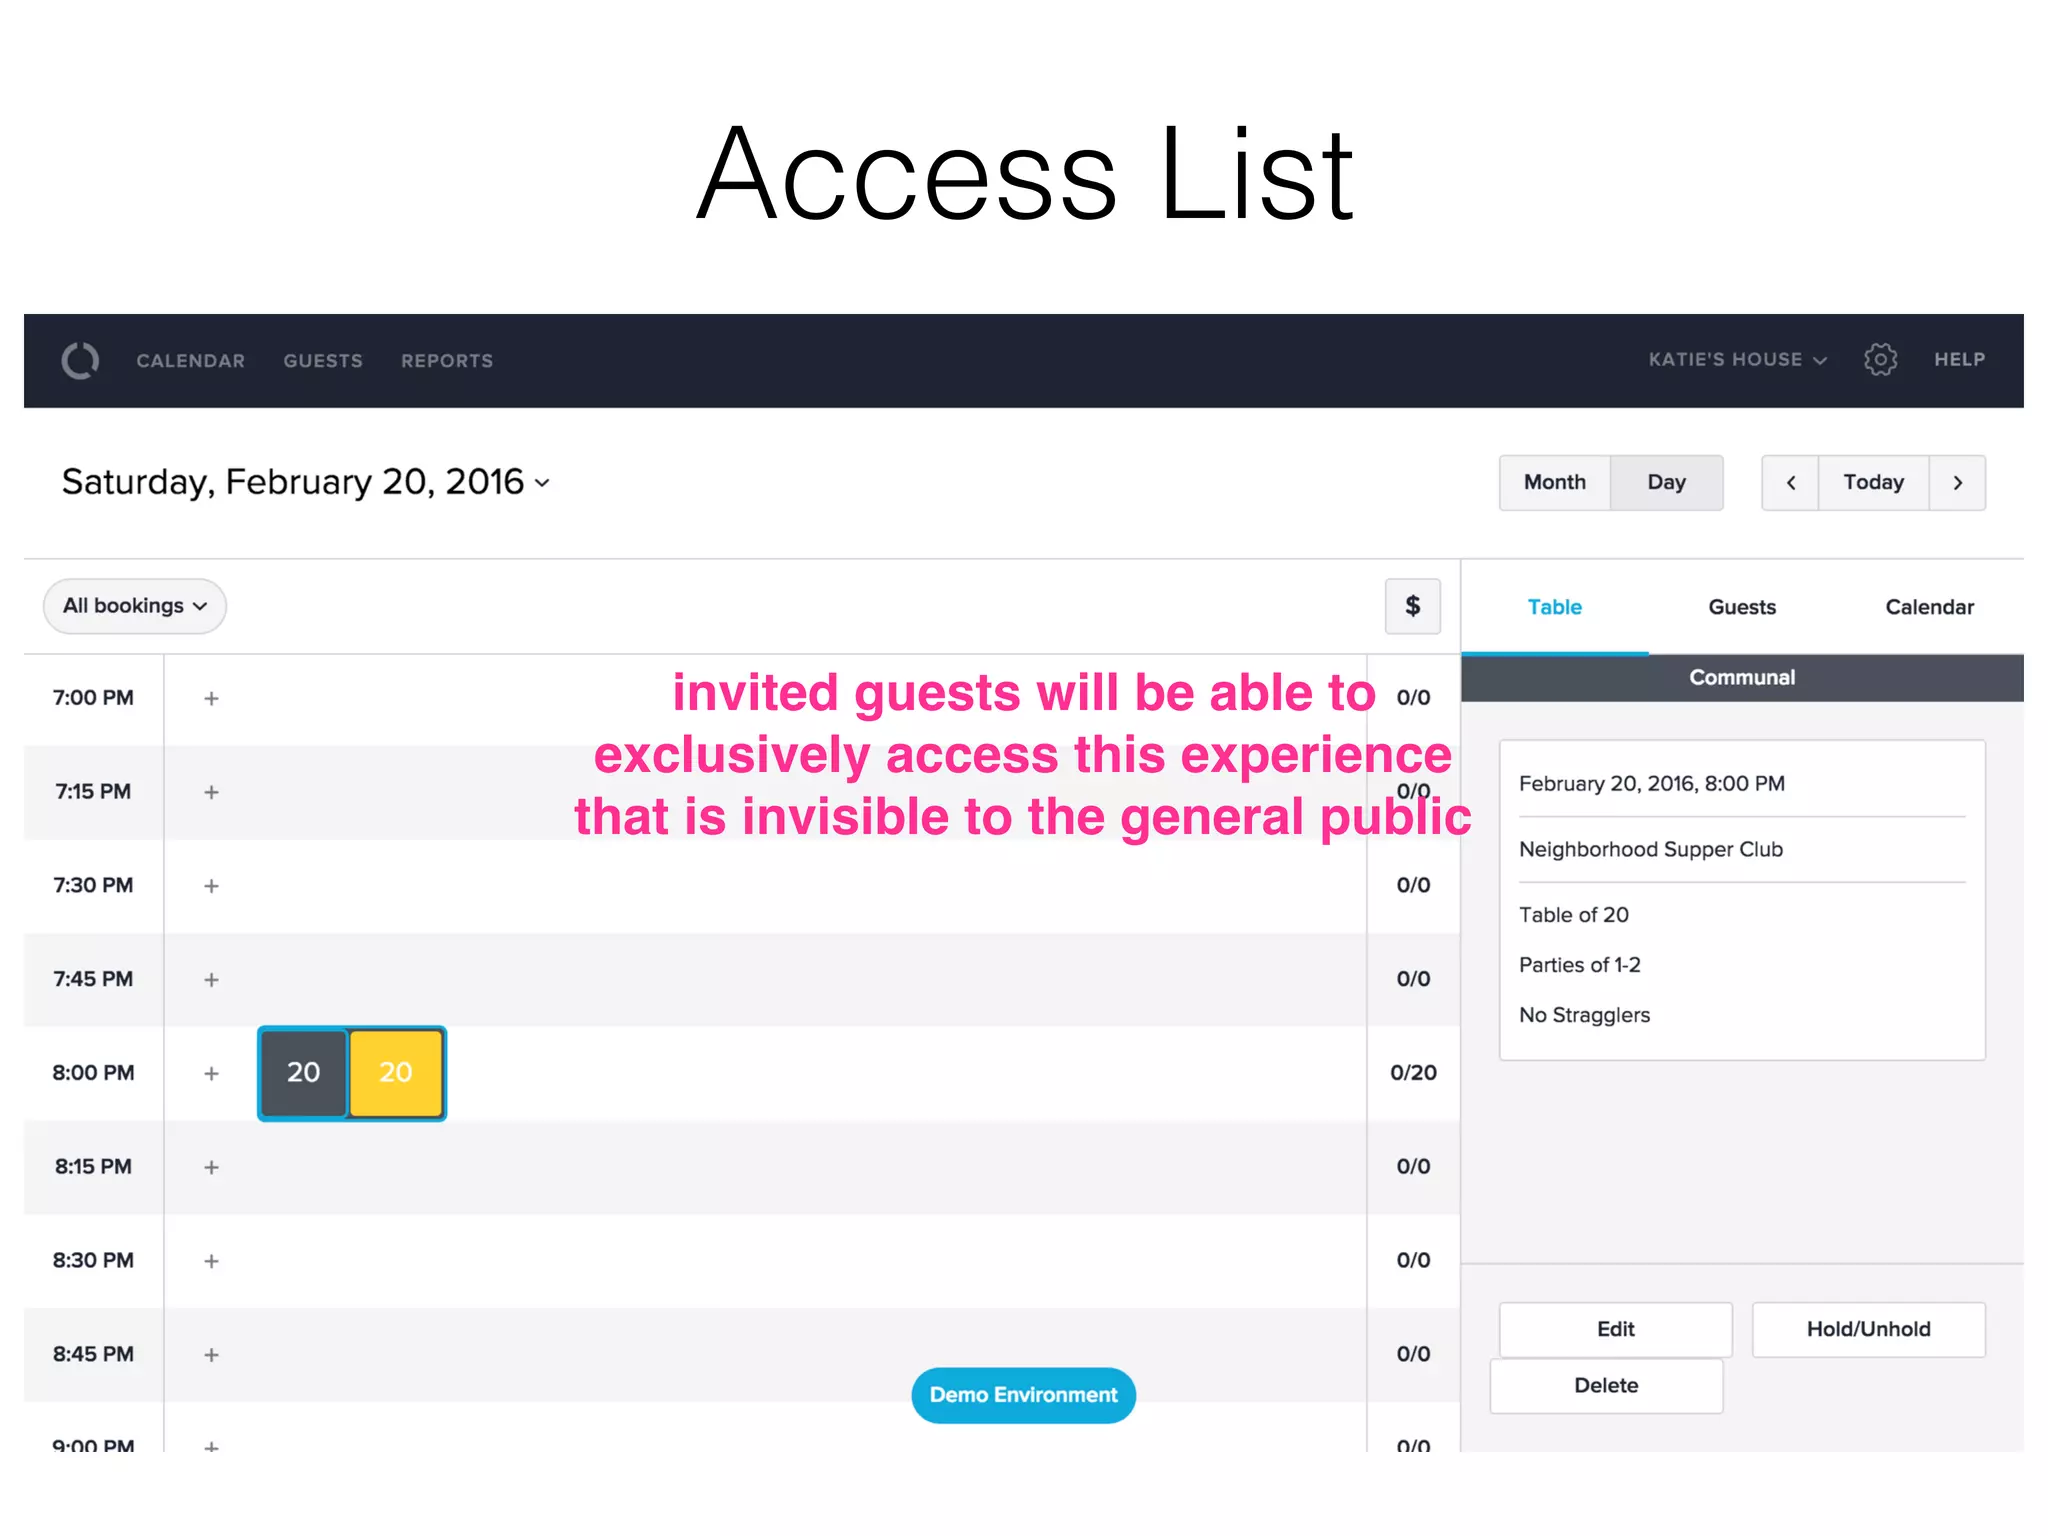Screen dimensions: 2048x1536
Task: Add booking at 8:30 PM plus icon
Action: [211, 1261]
